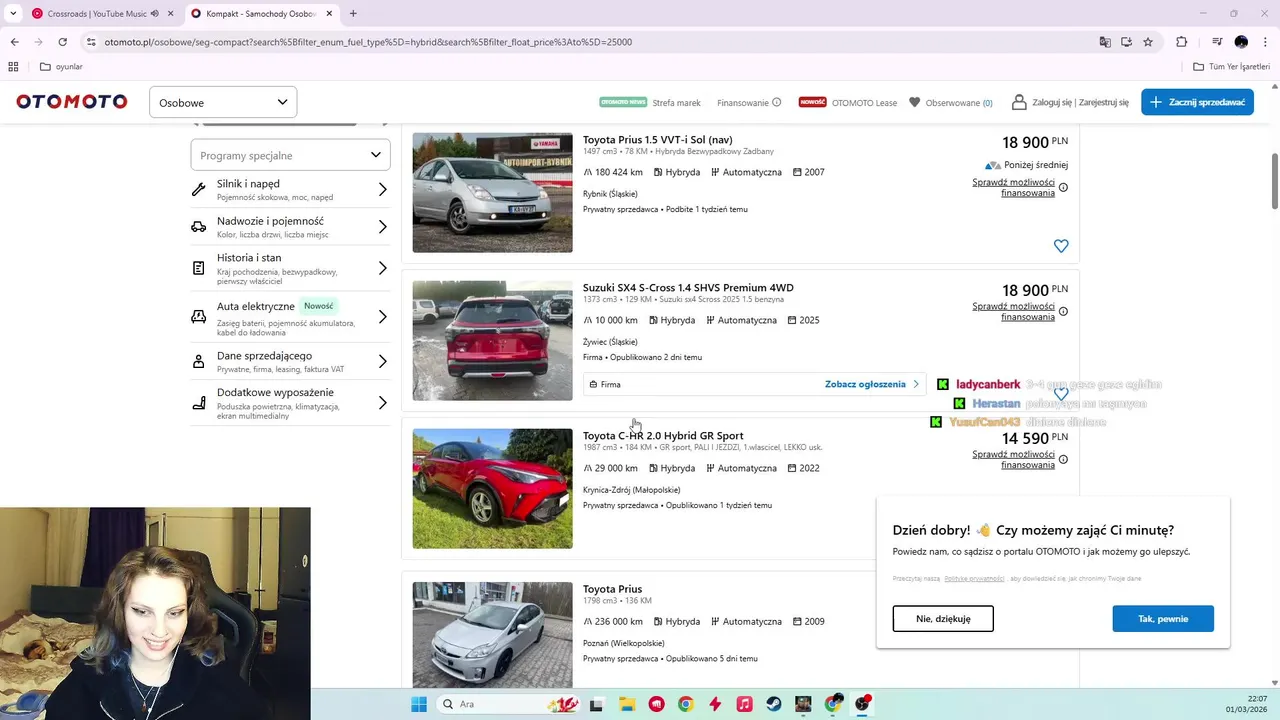Open the Polityka prywatności link
This screenshot has height=720, width=1280.
point(974,578)
